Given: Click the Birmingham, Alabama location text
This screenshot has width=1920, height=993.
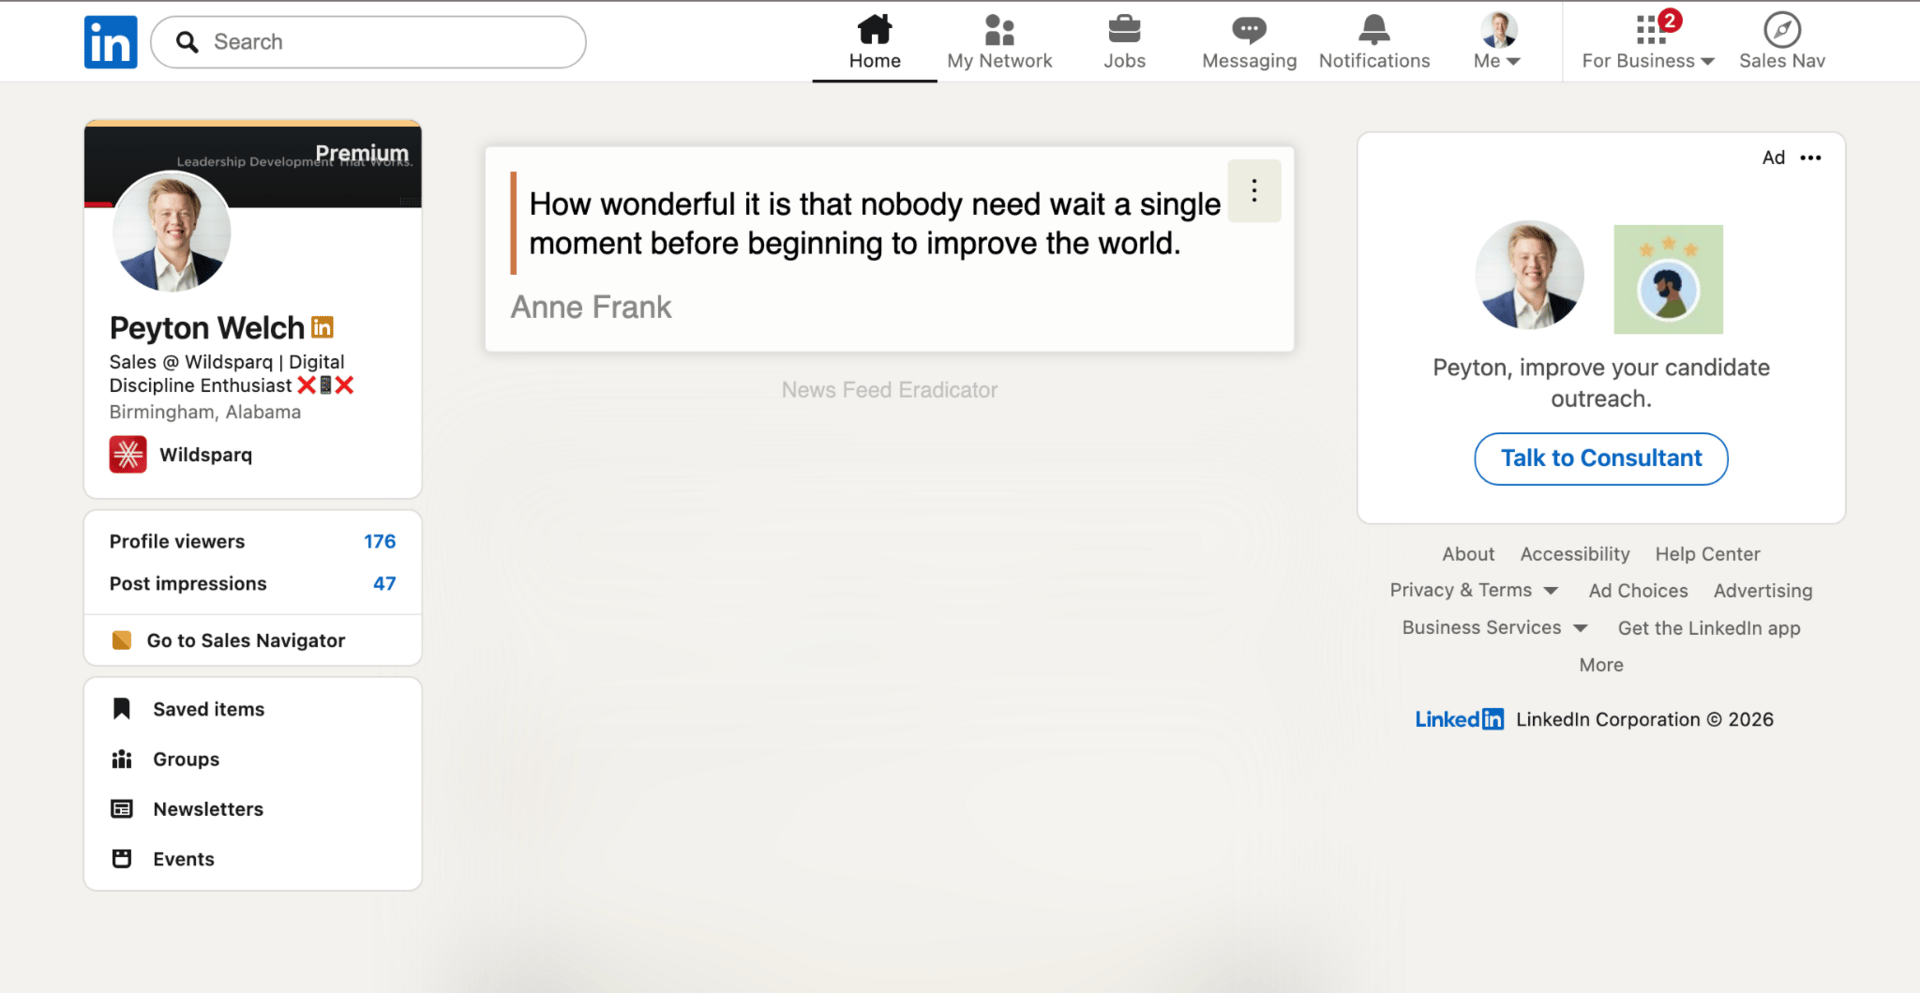Looking at the screenshot, I should [x=205, y=412].
